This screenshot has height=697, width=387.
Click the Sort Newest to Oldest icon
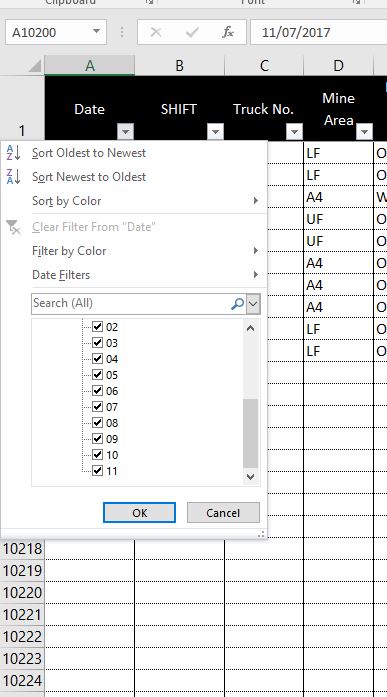(x=13, y=177)
